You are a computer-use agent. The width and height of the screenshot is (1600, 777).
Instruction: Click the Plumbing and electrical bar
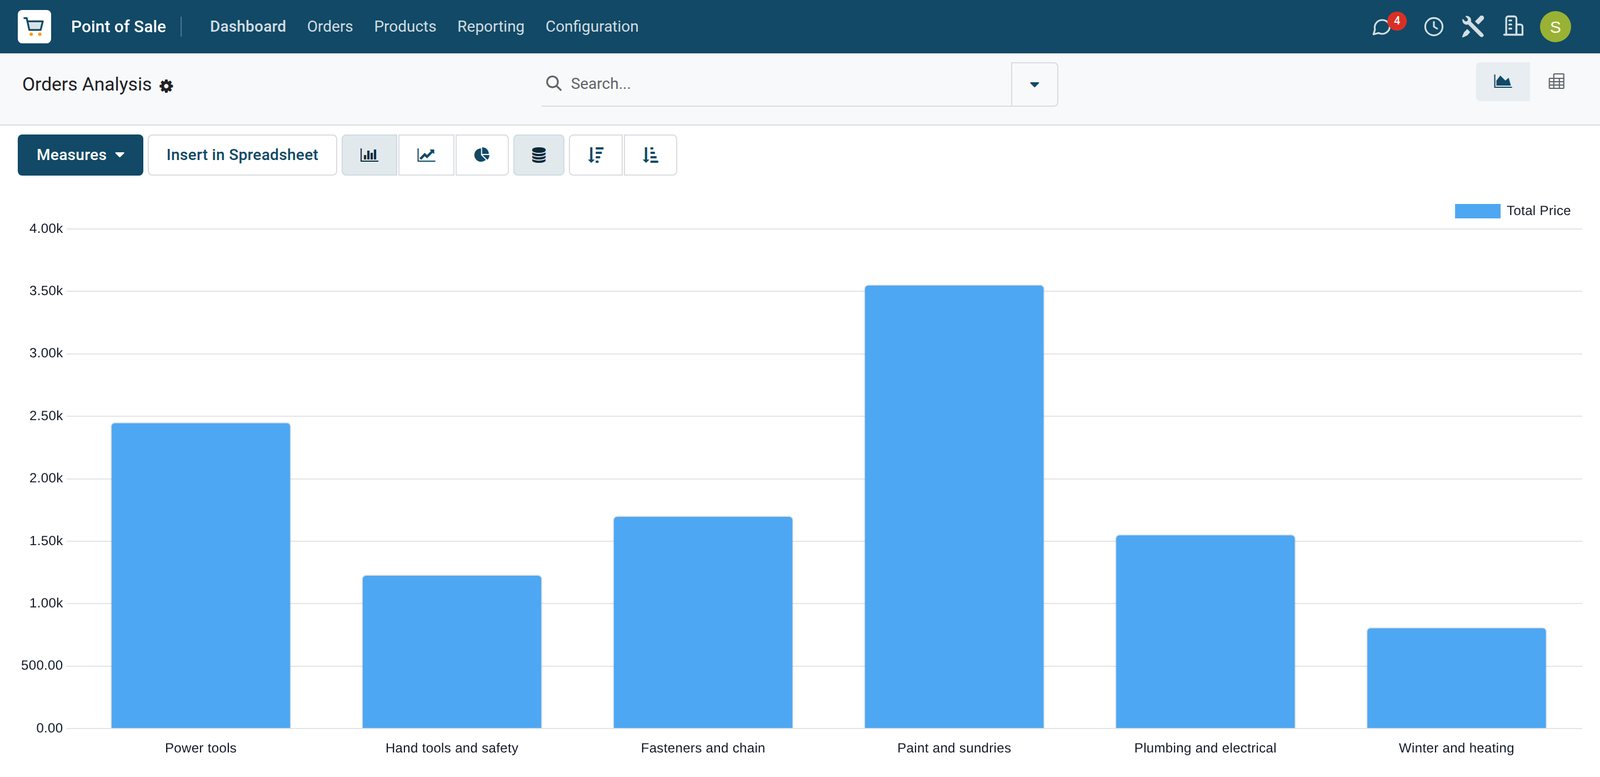pyautogui.click(x=1205, y=632)
